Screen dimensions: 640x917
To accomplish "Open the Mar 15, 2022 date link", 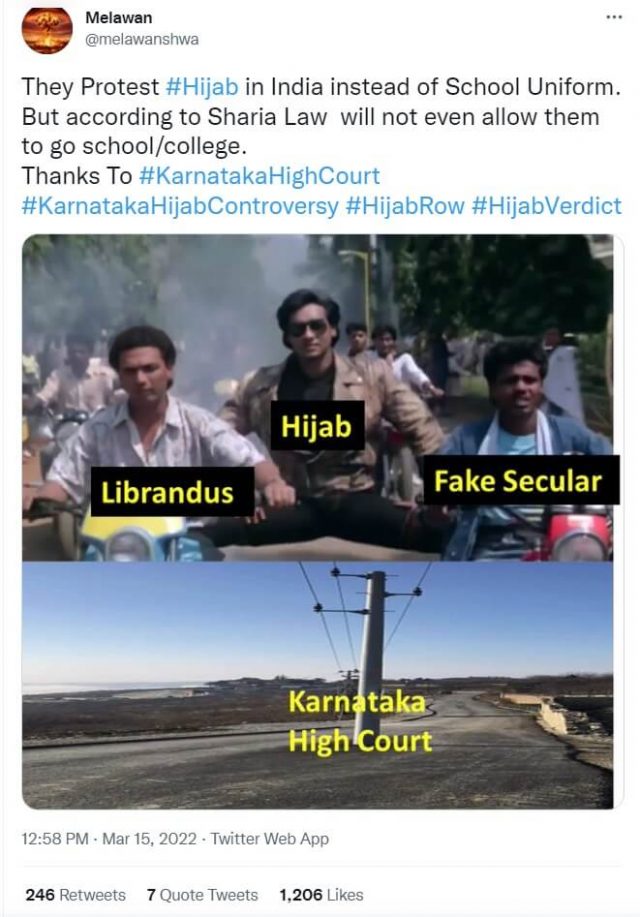I will coord(149,839).
